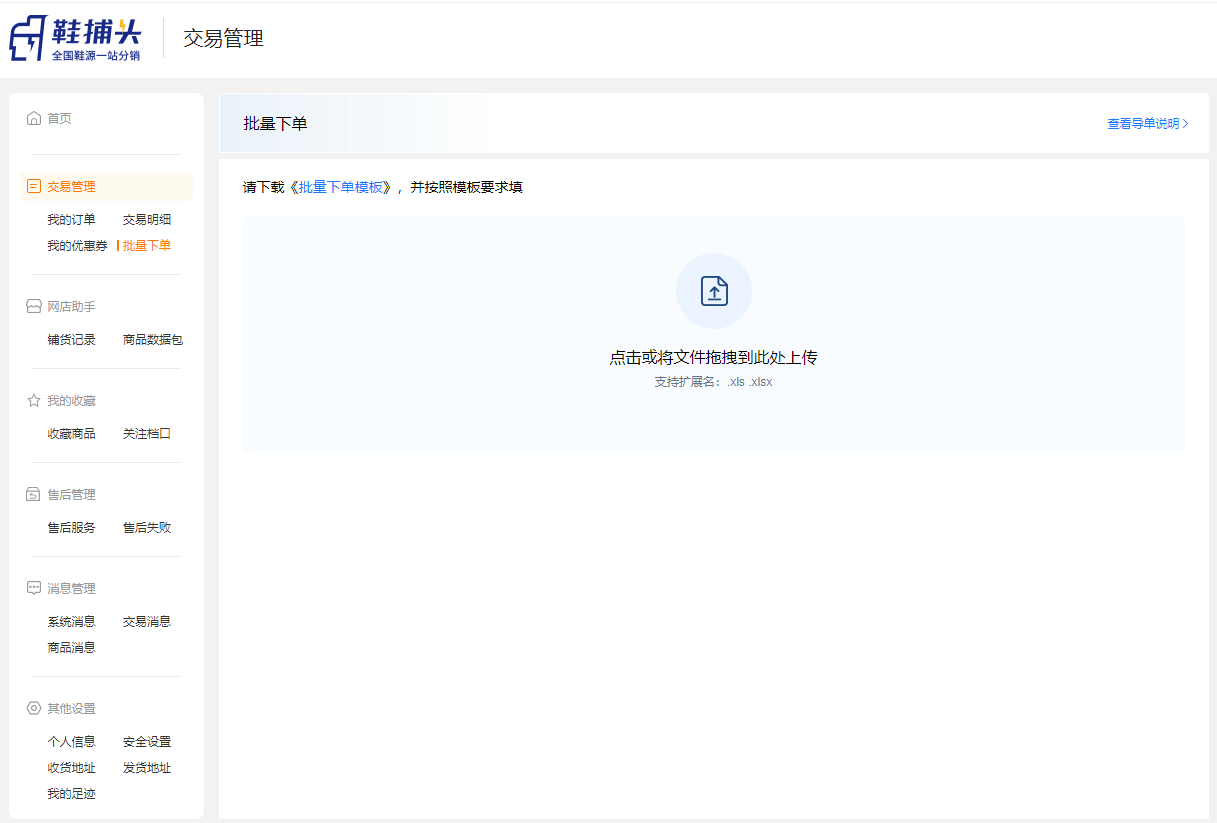Click the home icon beside 首页
Image resolution: width=1217 pixels, height=823 pixels.
[x=34, y=118]
